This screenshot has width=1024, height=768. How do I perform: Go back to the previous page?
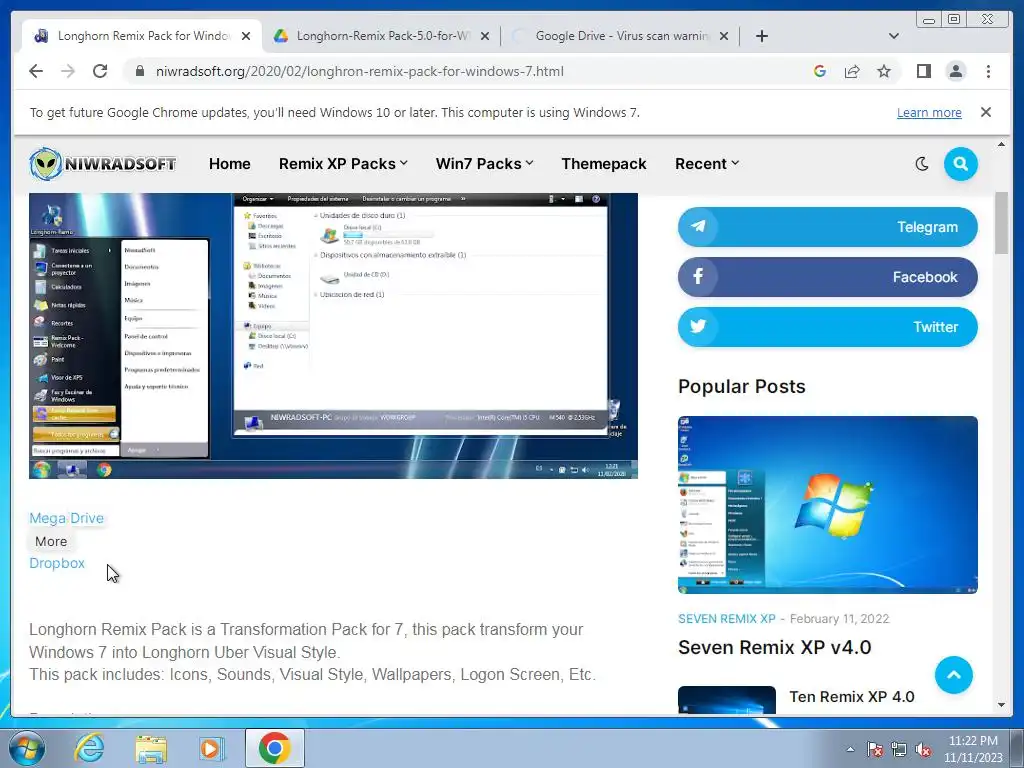(x=36, y=71)
